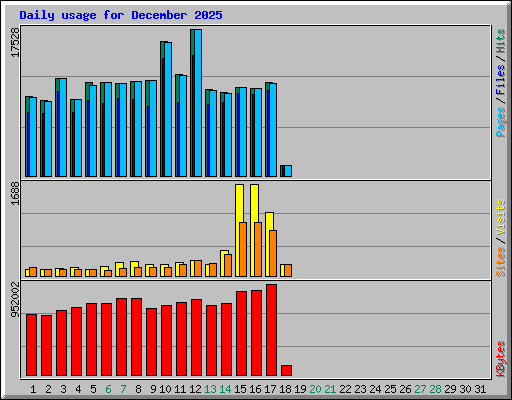Image resolution: width=512 pixels, height=400 pixels.
Task: Click day 30 on the date axis
Action: [x=466, y=389]
